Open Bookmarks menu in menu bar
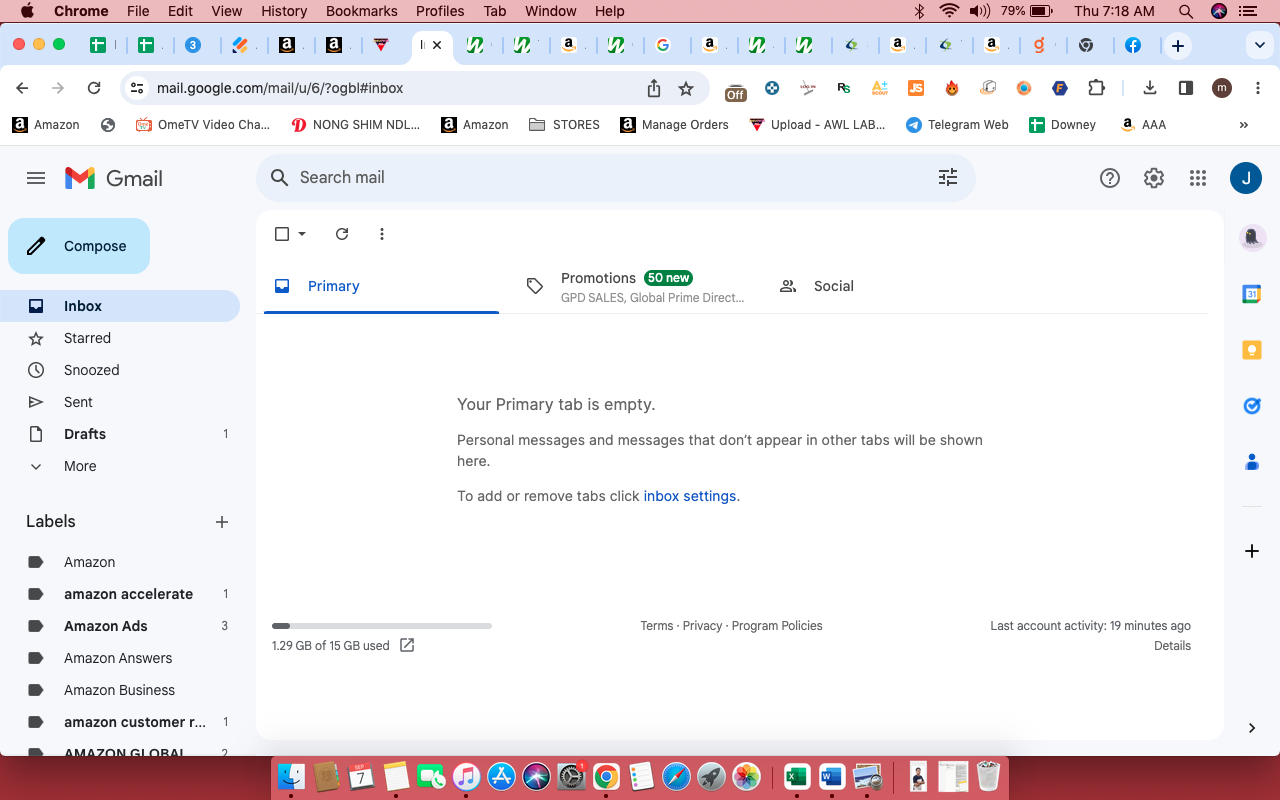Image resolution: width=1280 pixels, height=800 pixels. (x=362, y=11)
